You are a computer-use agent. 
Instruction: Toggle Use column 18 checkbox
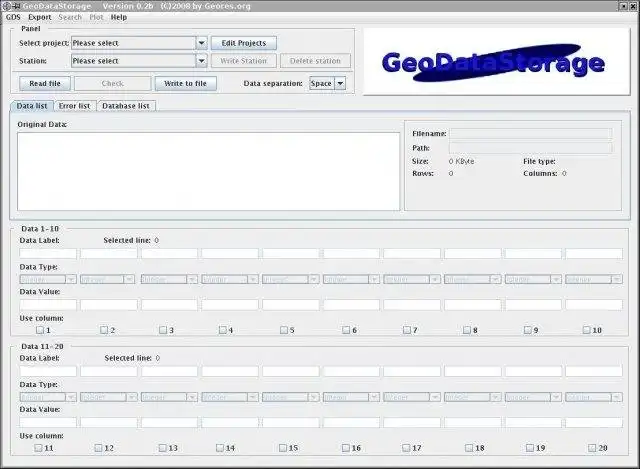pyautogui.click(x=469, y=448)
